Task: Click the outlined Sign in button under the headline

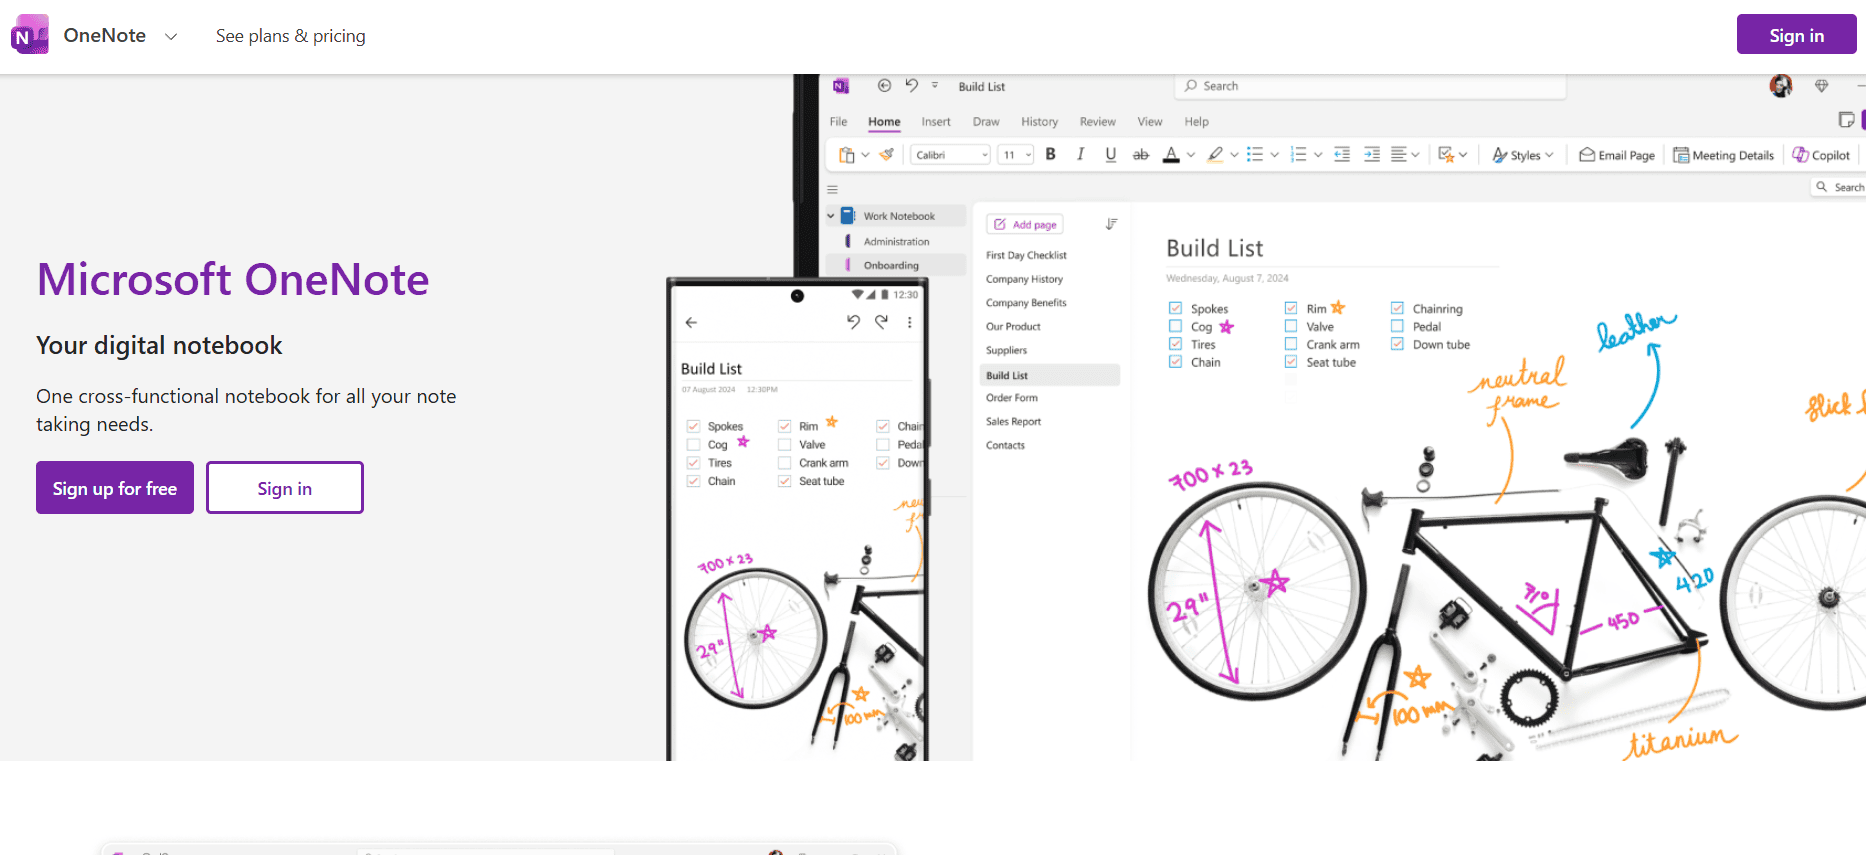Action: [285, 488]
